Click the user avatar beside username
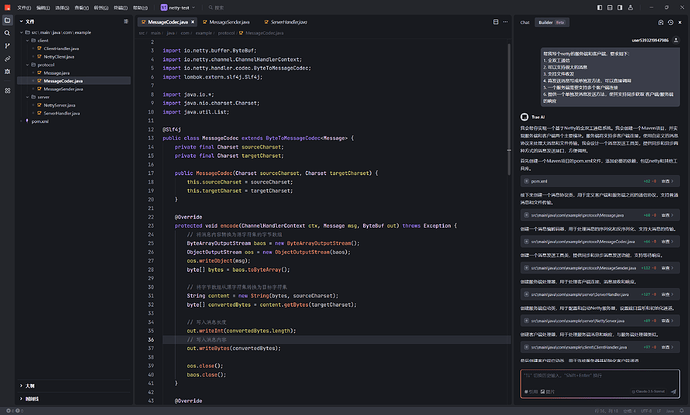The width and height of the screenshot is (690, 415). [x=676, y=40]
